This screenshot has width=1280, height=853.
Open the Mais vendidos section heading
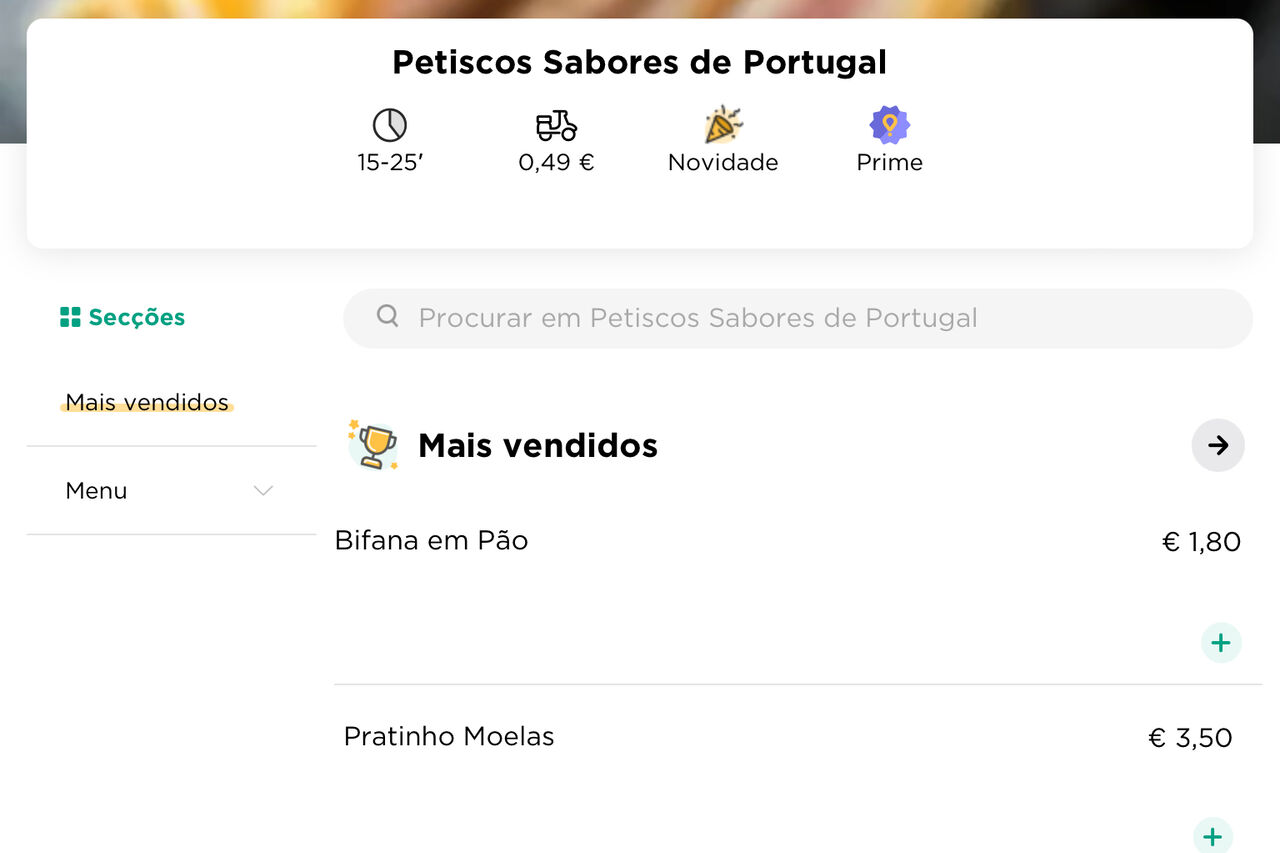537,445
